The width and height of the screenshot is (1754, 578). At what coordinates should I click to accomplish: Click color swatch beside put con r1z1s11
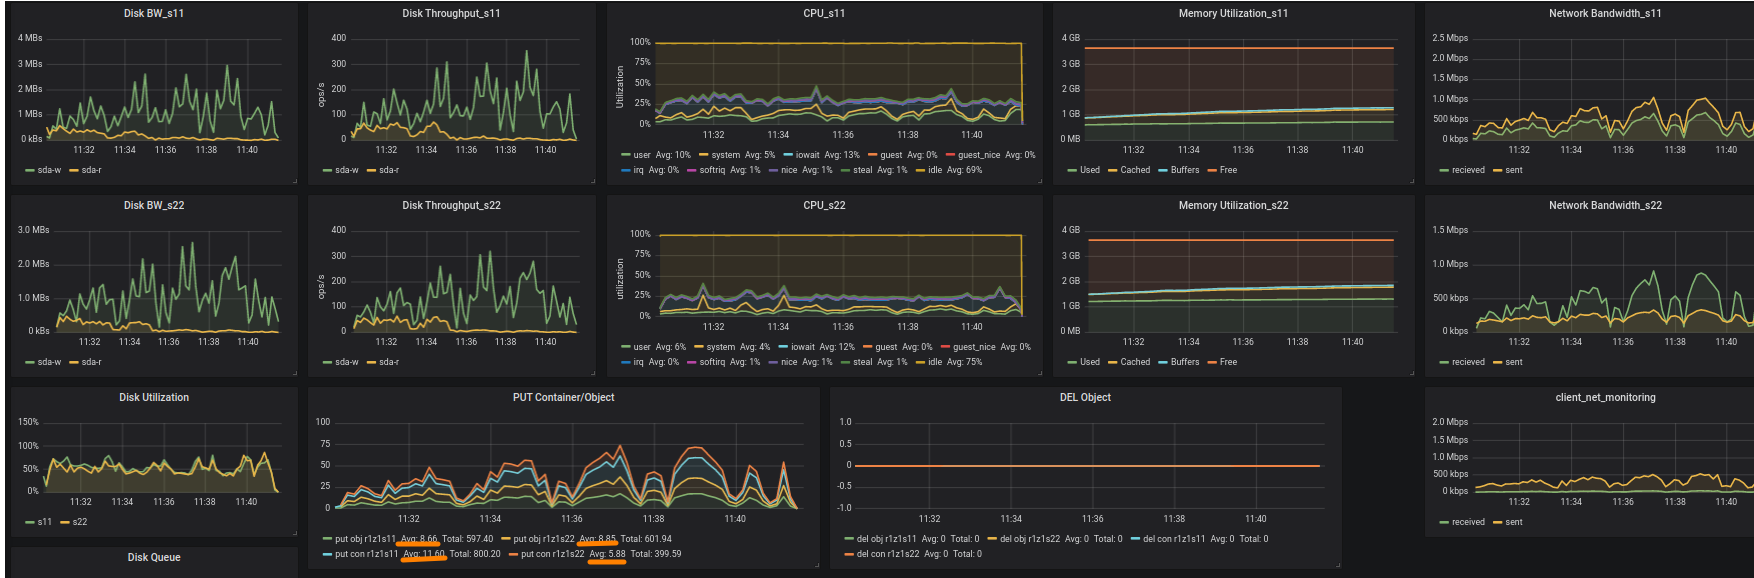coord(327,554)
